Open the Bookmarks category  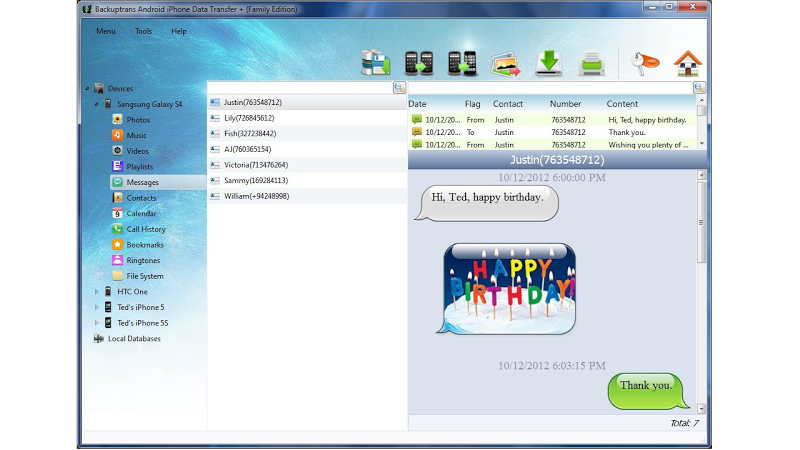click(145, 245)
